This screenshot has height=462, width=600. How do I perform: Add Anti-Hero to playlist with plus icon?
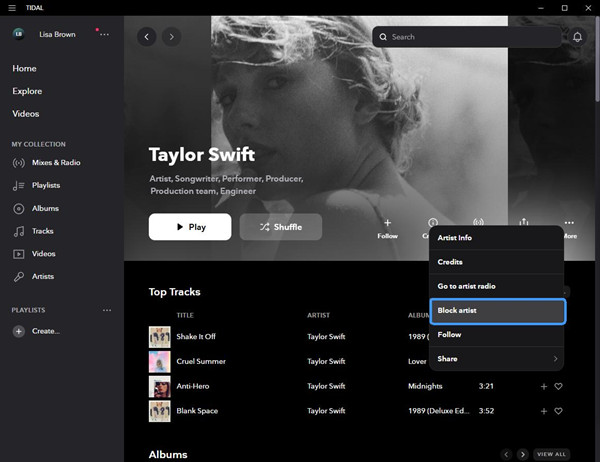[x=544, y=387]
